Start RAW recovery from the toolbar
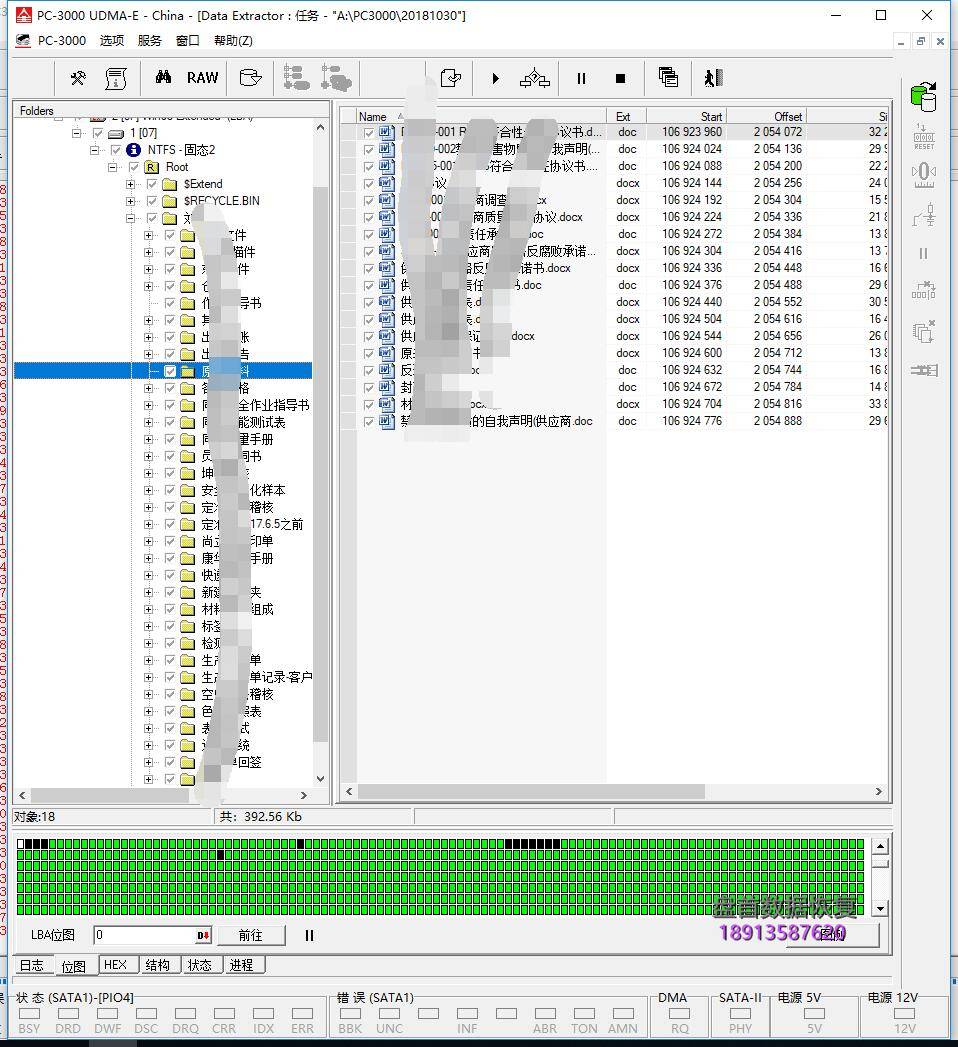958x1047 pixels. 202,78
